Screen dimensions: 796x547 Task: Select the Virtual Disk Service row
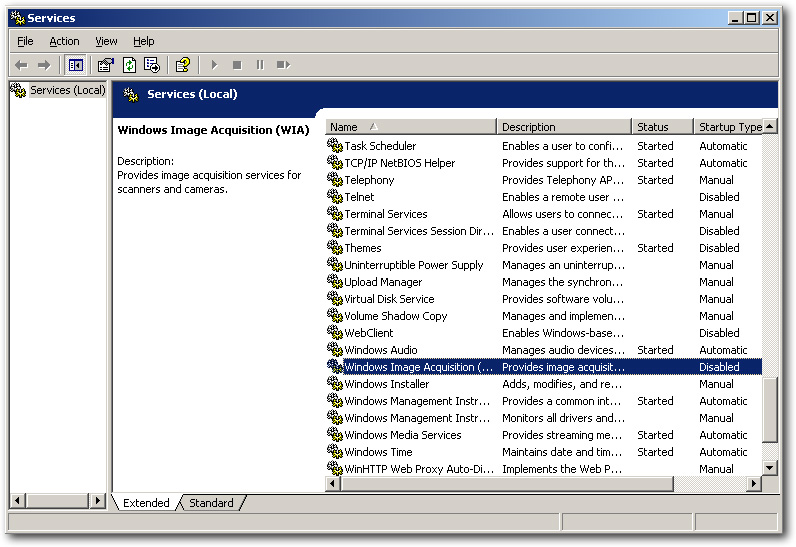[544, 299]
